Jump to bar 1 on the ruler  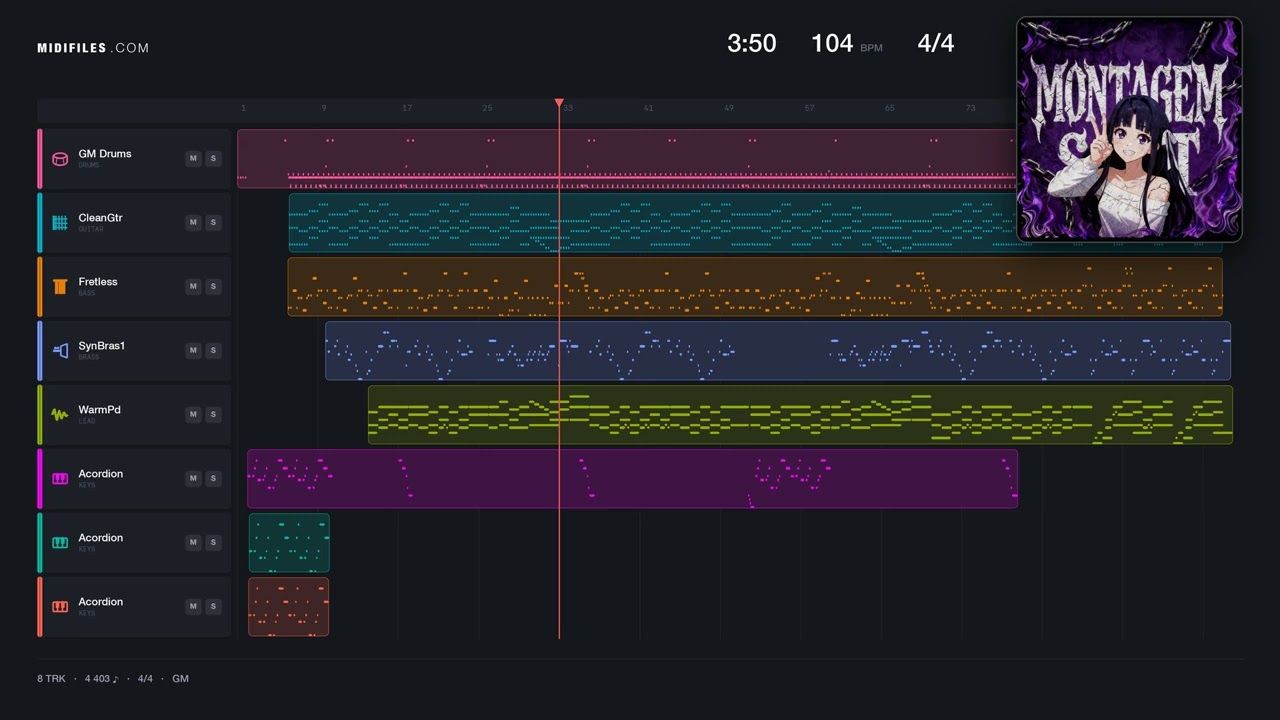[243, 108]
